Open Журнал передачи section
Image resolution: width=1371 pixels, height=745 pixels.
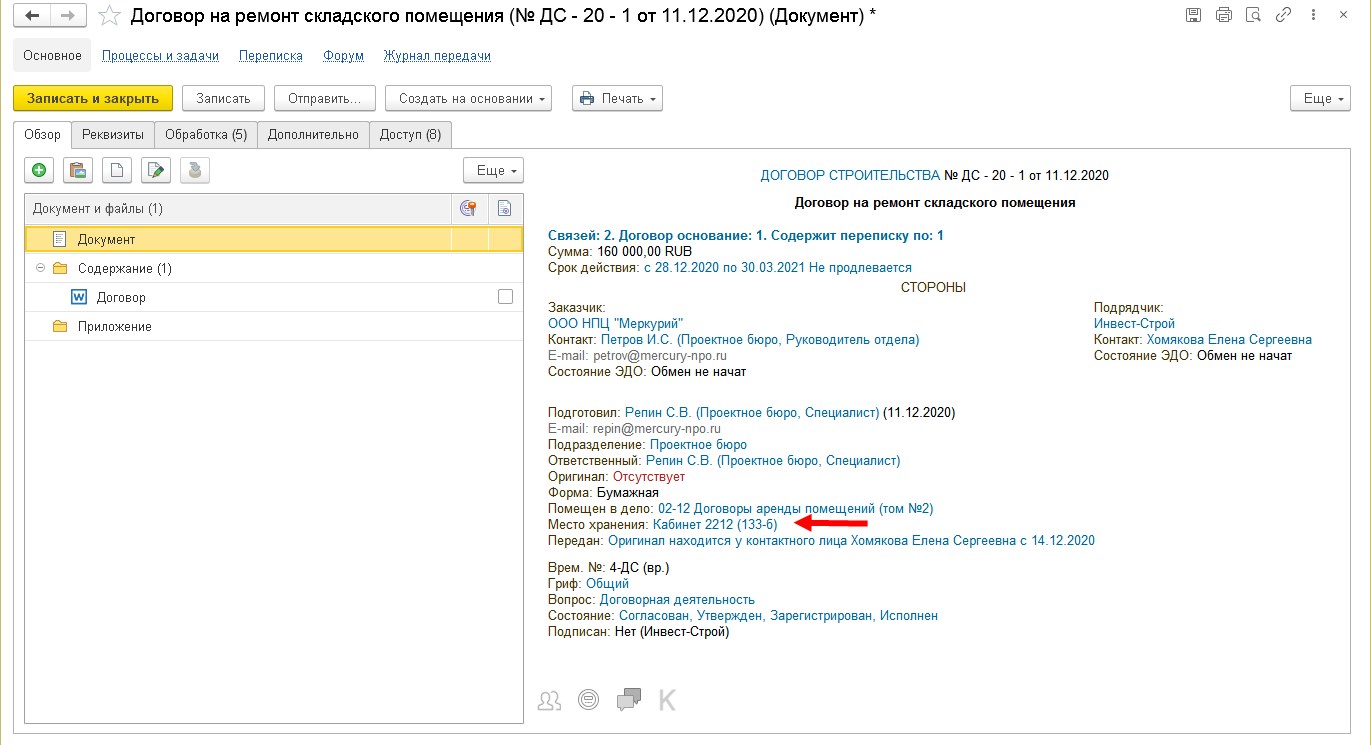pyautogui.click(x=437, y=56)
